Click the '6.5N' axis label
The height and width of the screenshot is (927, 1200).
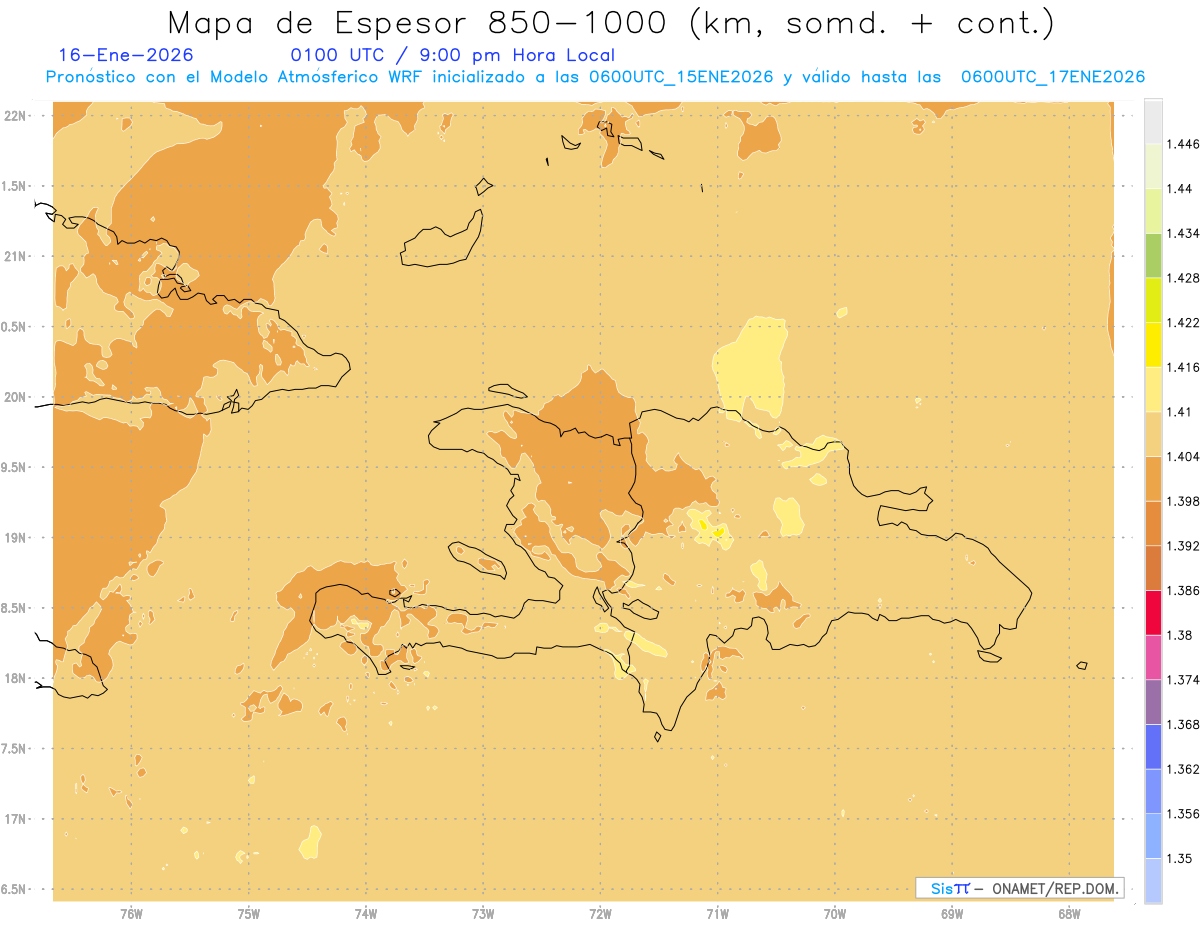(x=15, y=890)
